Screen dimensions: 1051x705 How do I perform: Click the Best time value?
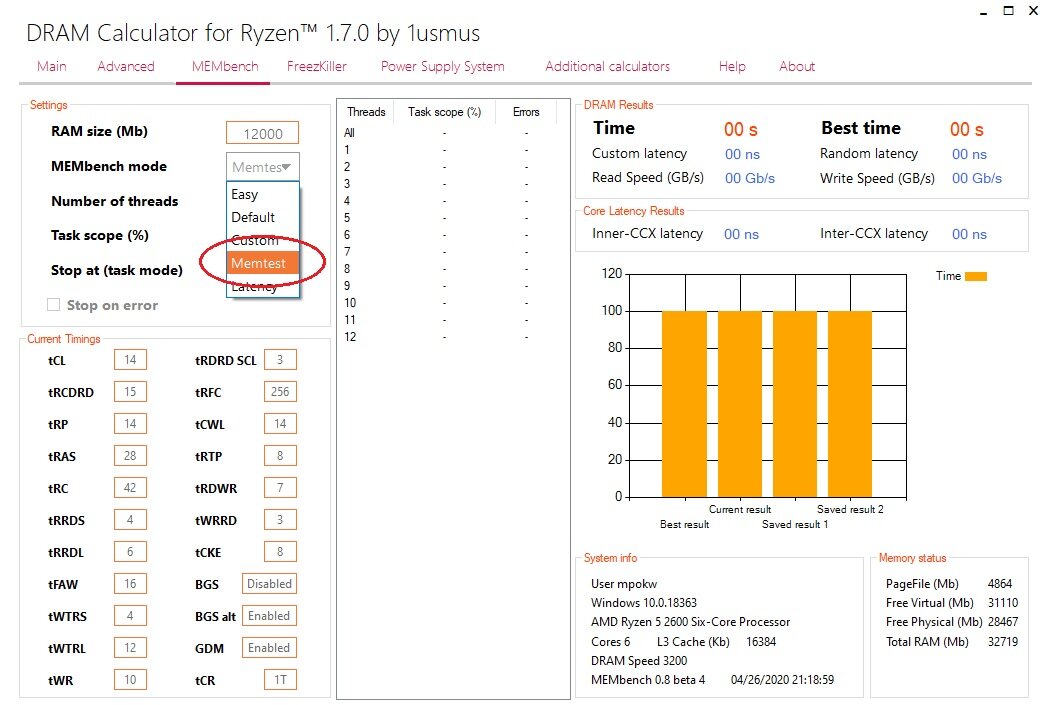[967, 129]
